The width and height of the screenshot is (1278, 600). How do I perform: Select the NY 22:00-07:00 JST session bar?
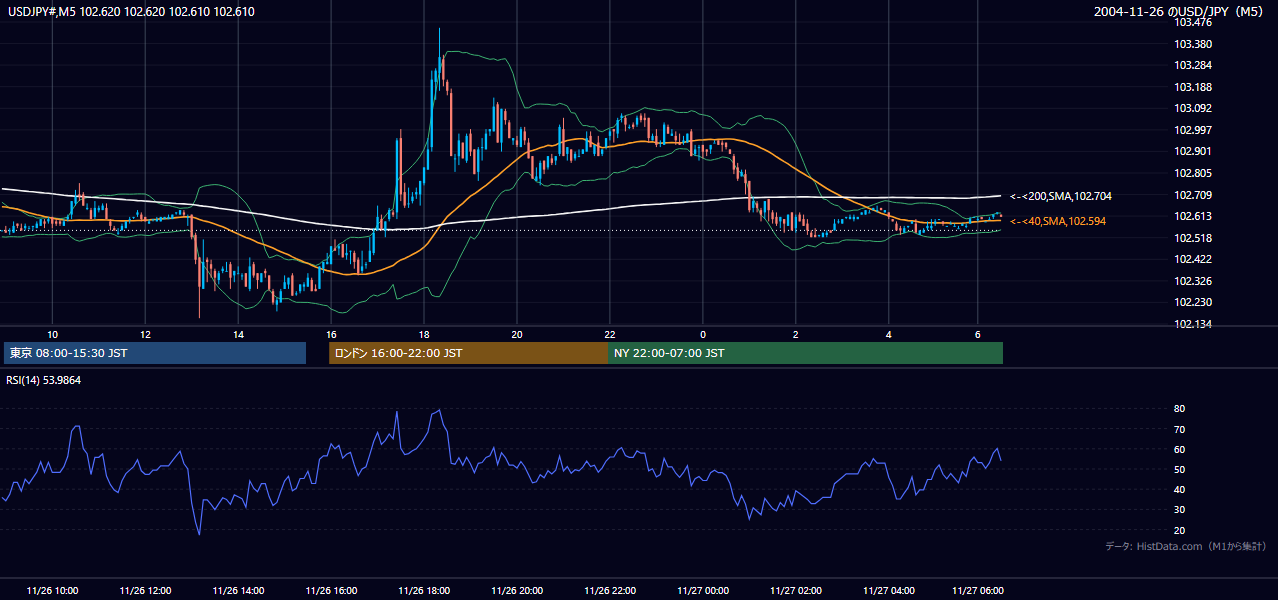[805, 353]
